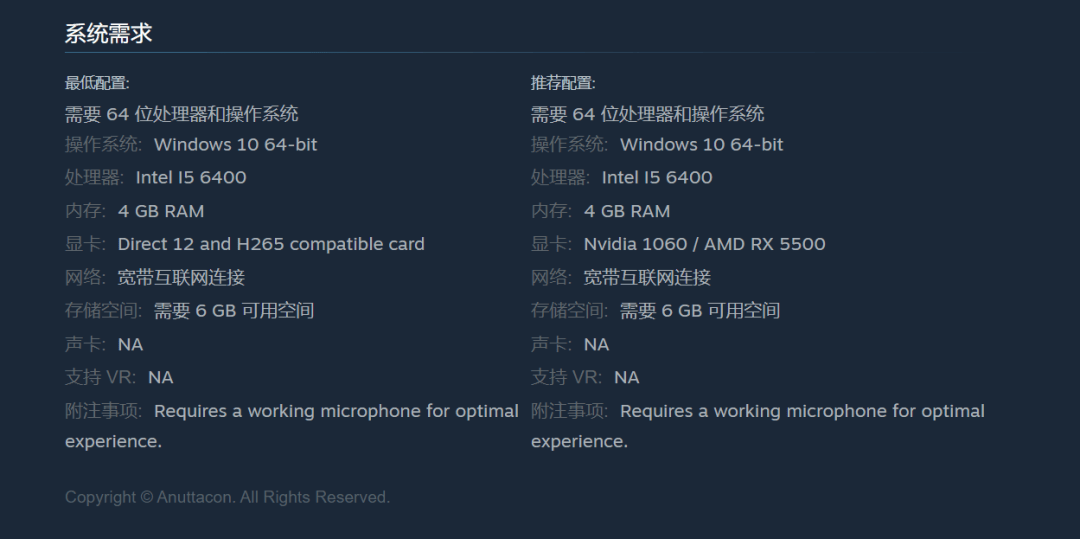Click 4 GB RAM in minimum column

(161, 211)
